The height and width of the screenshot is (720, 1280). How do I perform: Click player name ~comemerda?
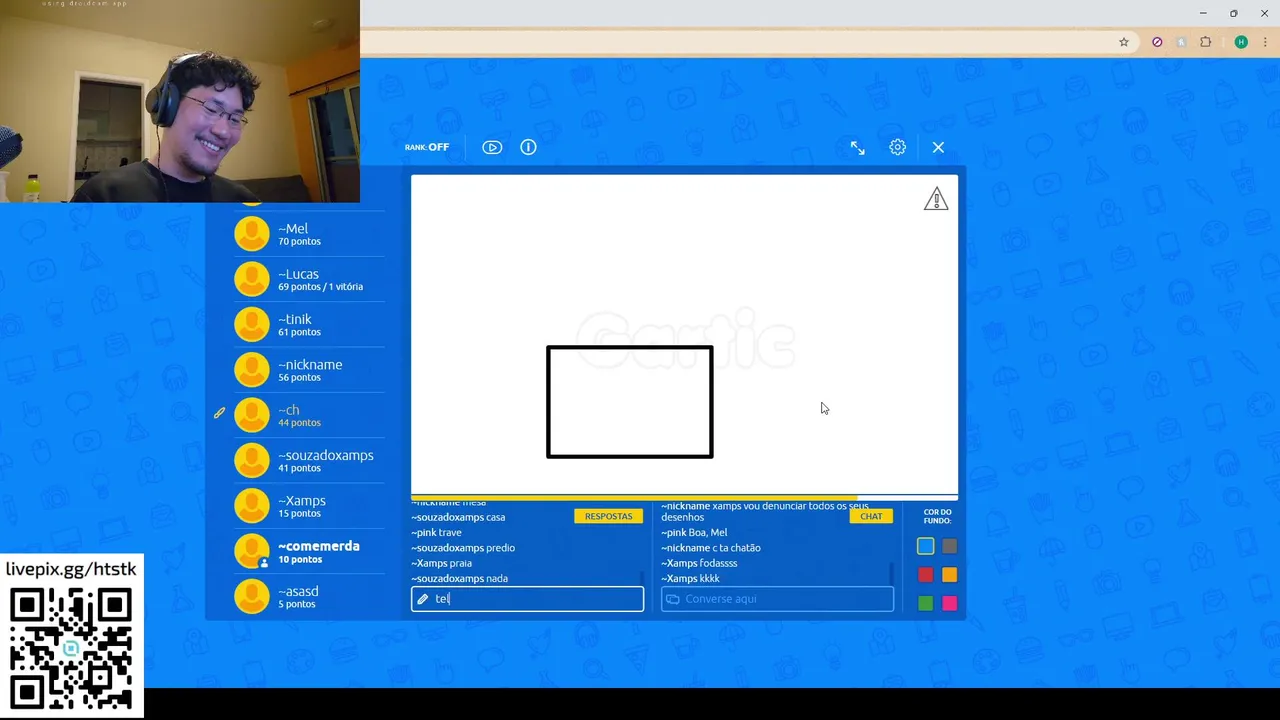point(319,546)
